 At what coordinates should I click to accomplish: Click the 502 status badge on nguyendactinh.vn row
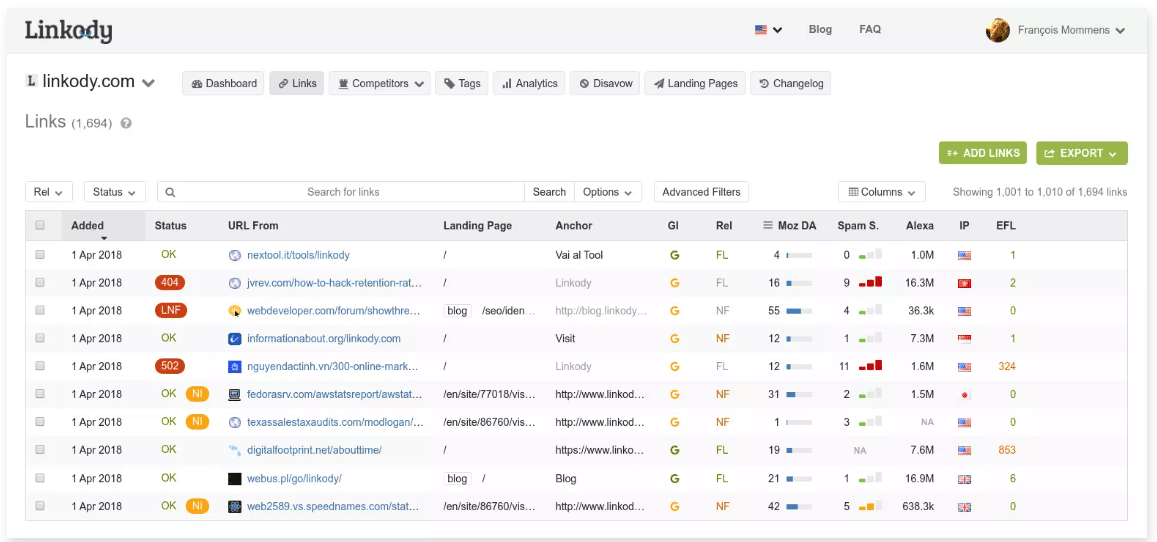(170, 366)
